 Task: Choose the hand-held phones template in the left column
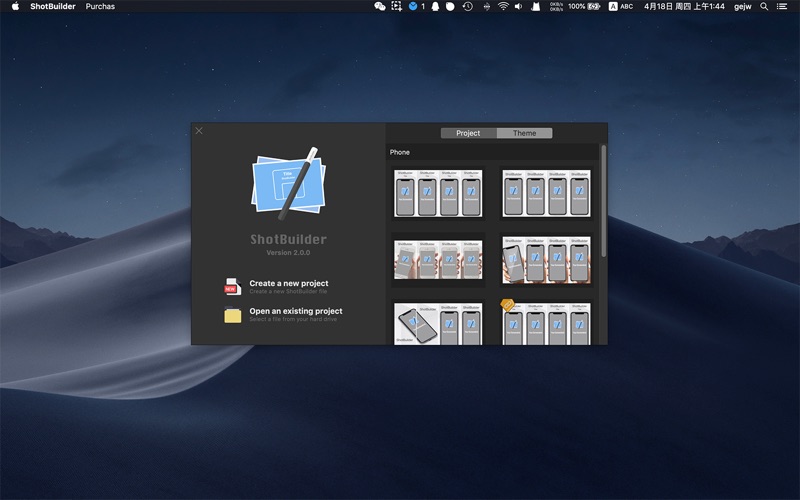438,260
